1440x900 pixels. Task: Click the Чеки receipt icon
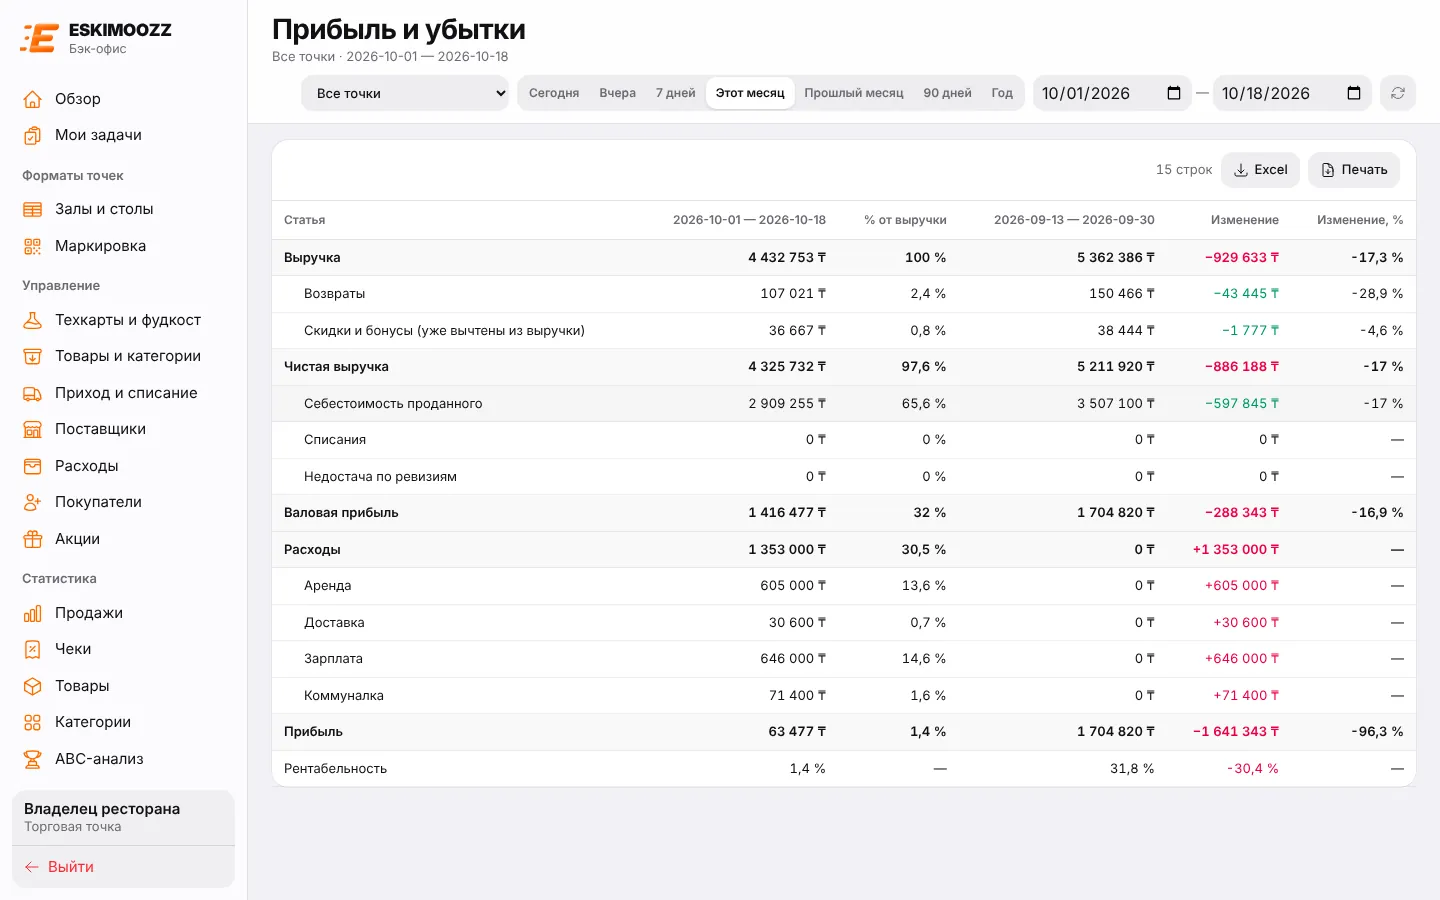click(x=33, y=649)
